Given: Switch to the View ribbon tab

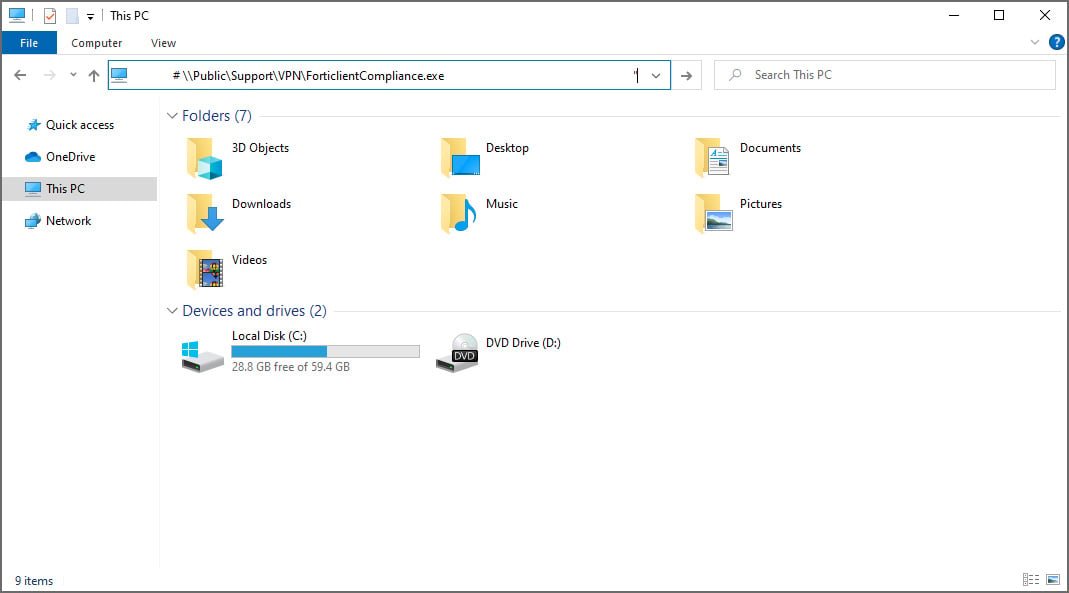Looking at the screenshot, I should 163,43.
